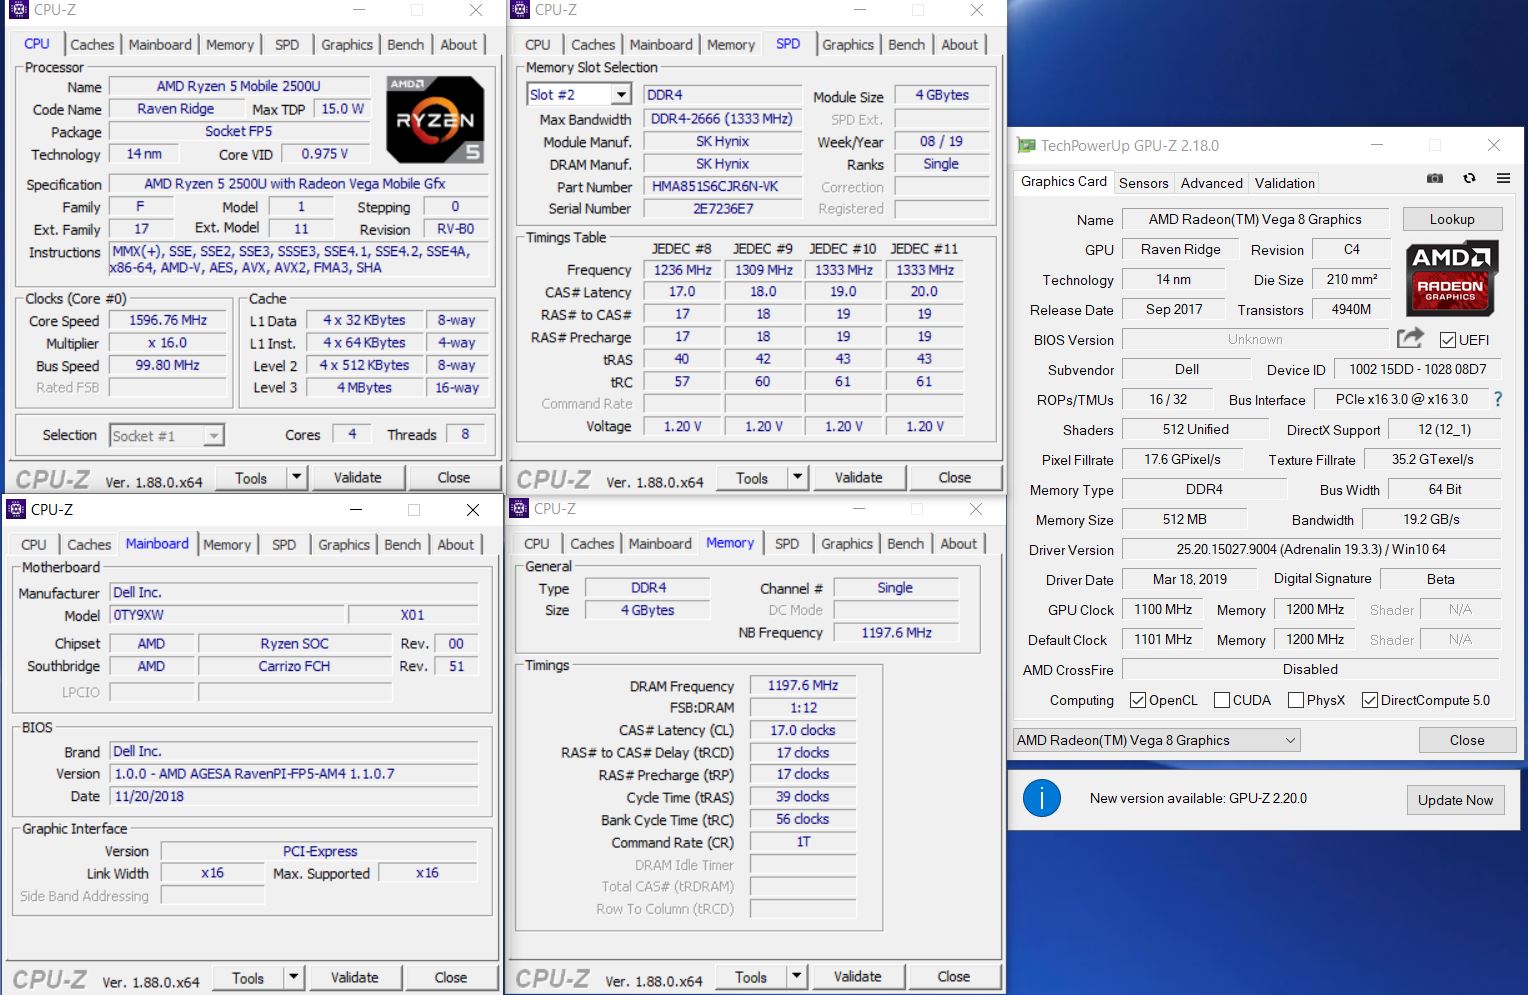
Task: Click the BIOS export share icon in GPU-Z
Action: point(1410,338)
